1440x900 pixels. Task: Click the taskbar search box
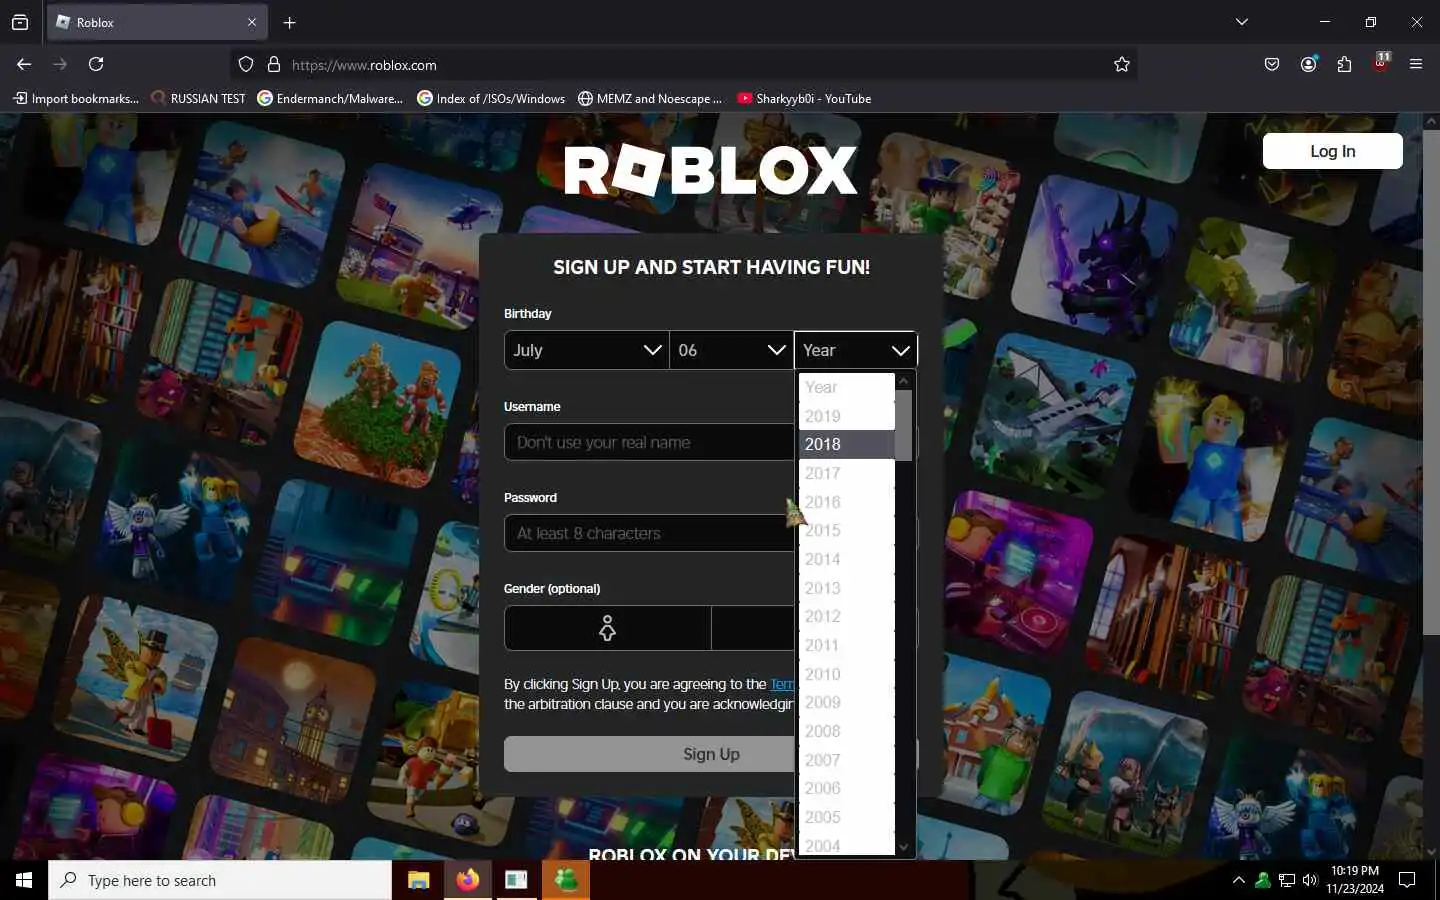pyautogui.click(x=220, y=880)
